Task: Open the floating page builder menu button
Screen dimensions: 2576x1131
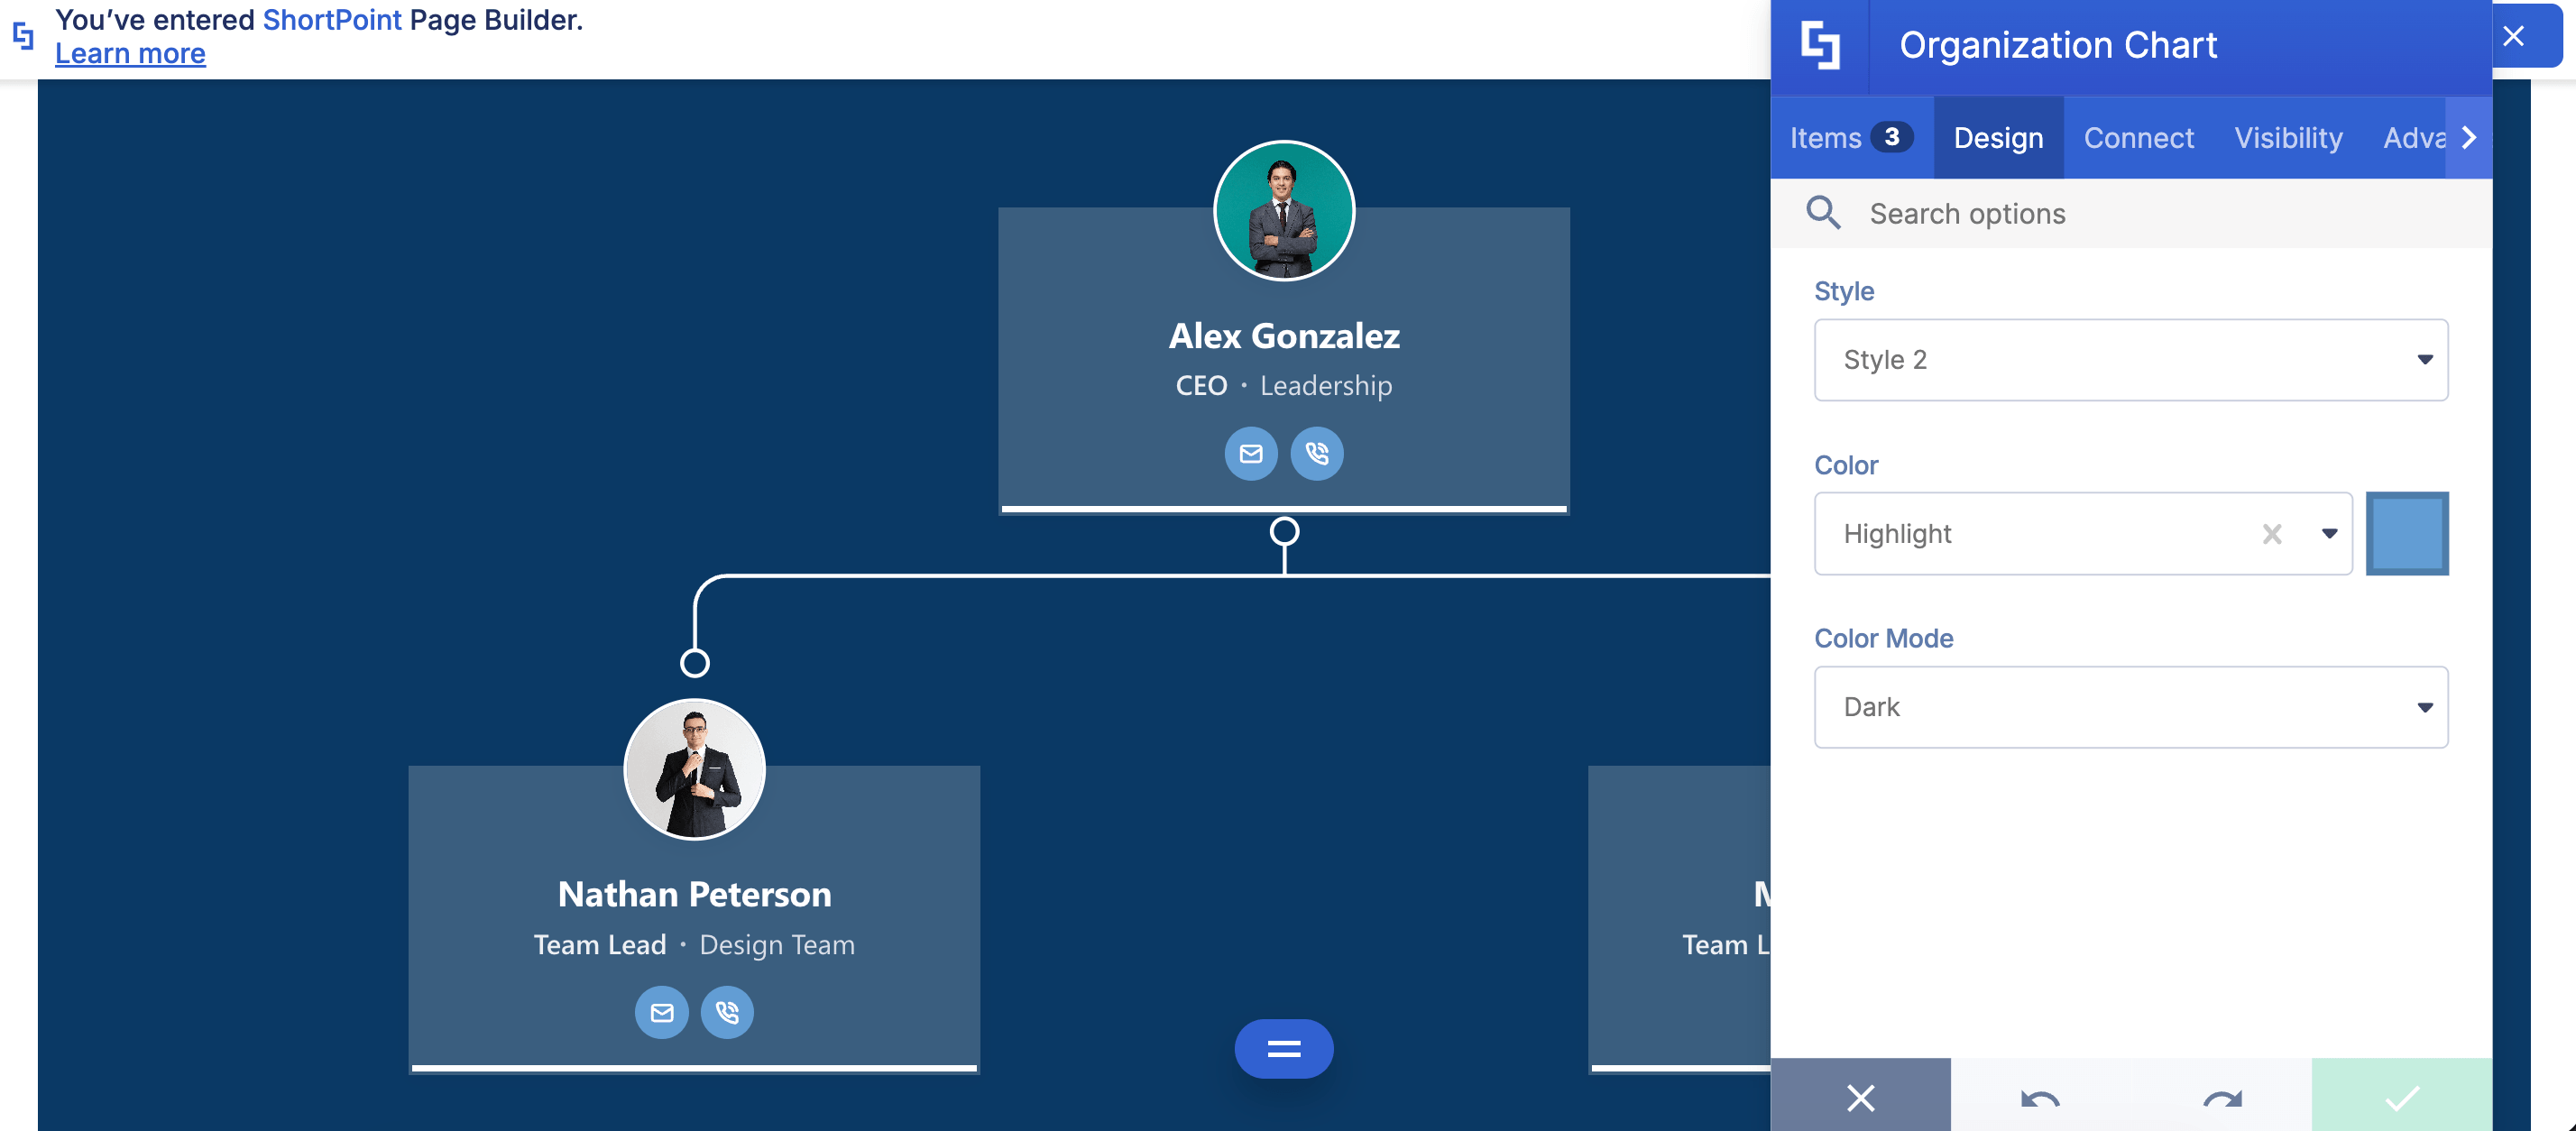Action: tap(1284, 1049)
